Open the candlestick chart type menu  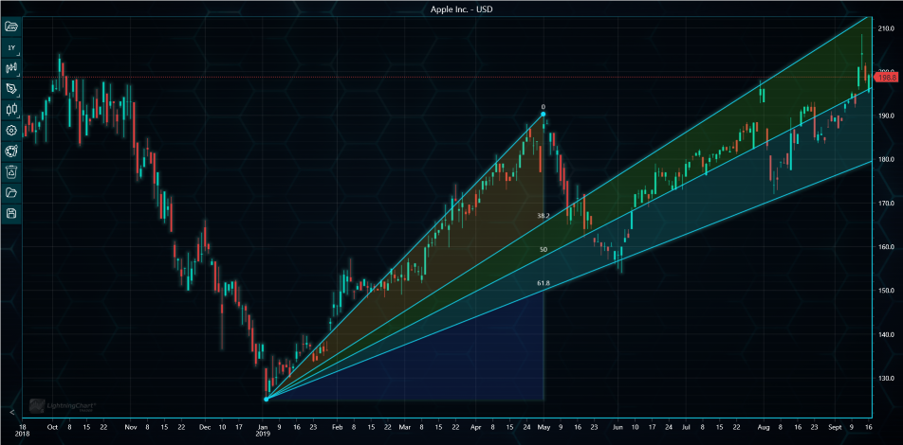pyautogui.click(x=12, y=109)
